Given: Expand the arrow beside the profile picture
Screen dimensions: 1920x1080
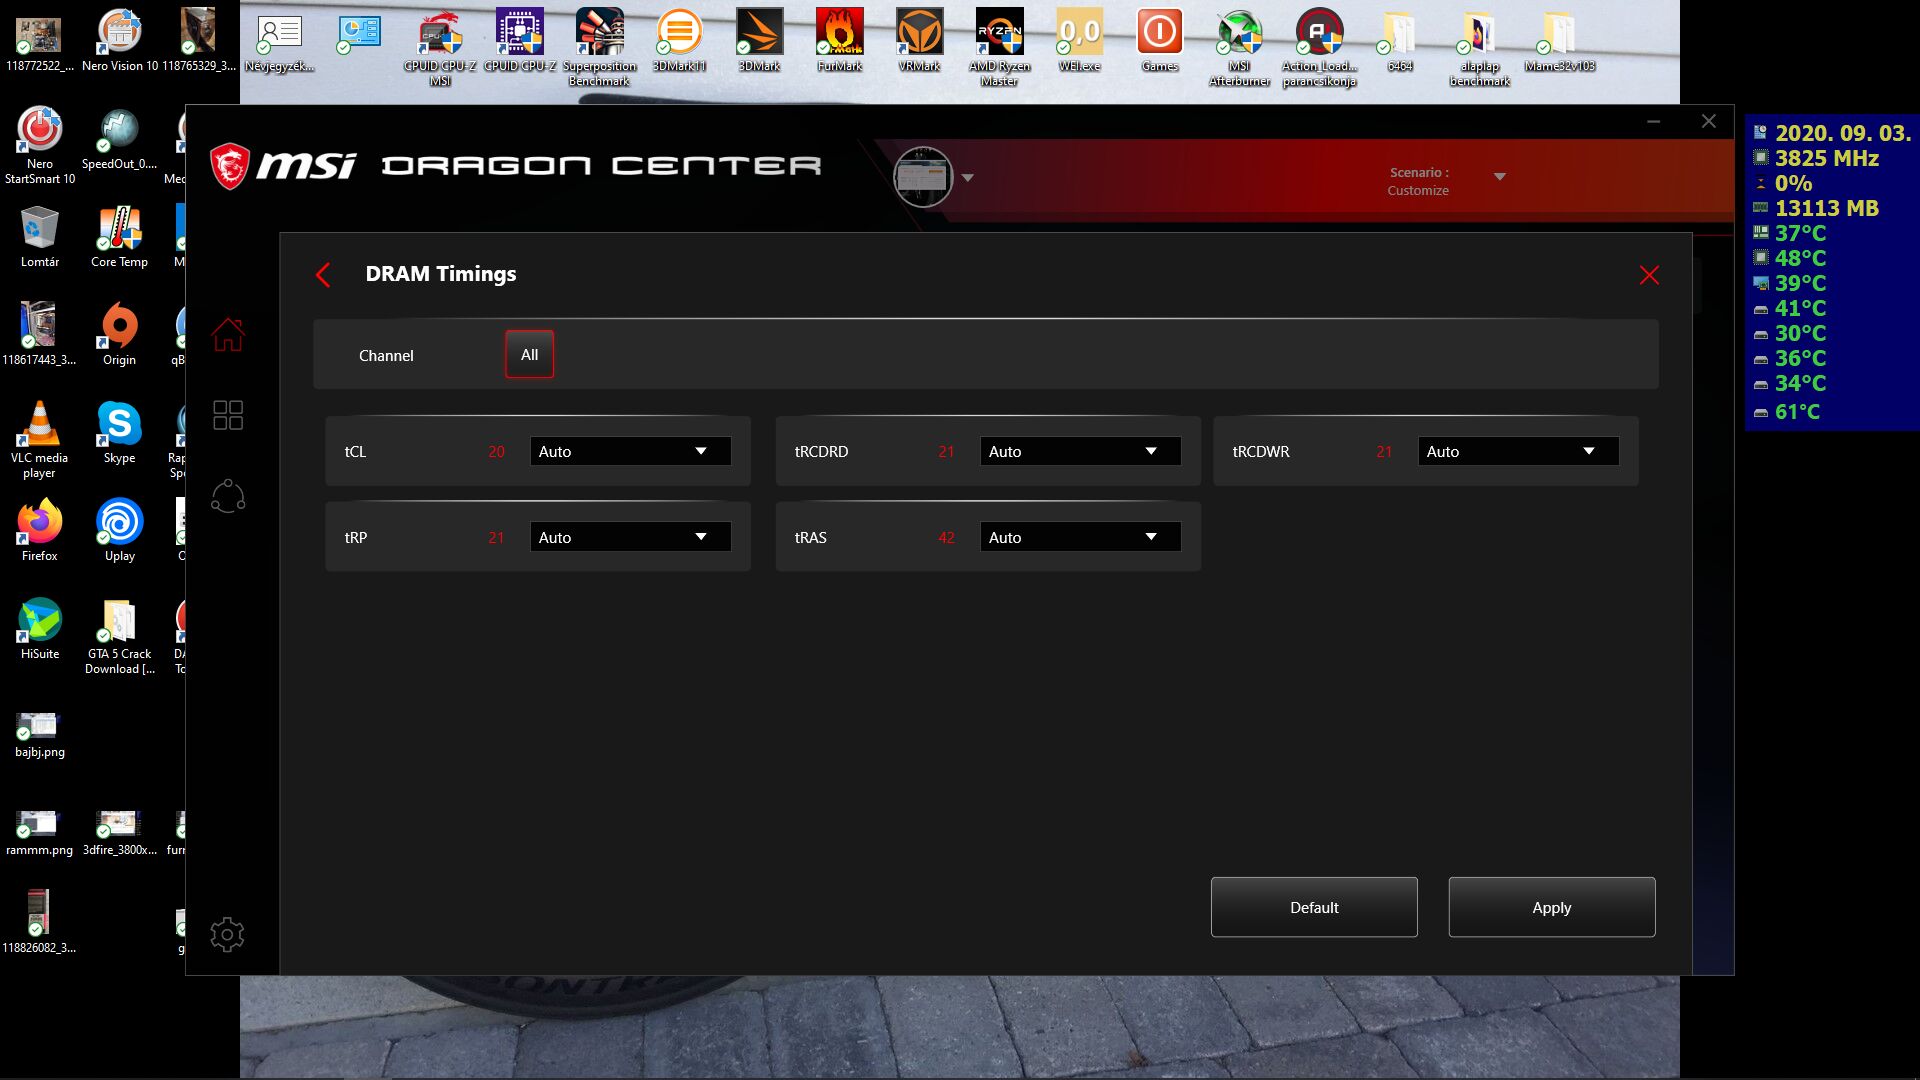Looking at the screenshot, I should [x=967, y=178].
